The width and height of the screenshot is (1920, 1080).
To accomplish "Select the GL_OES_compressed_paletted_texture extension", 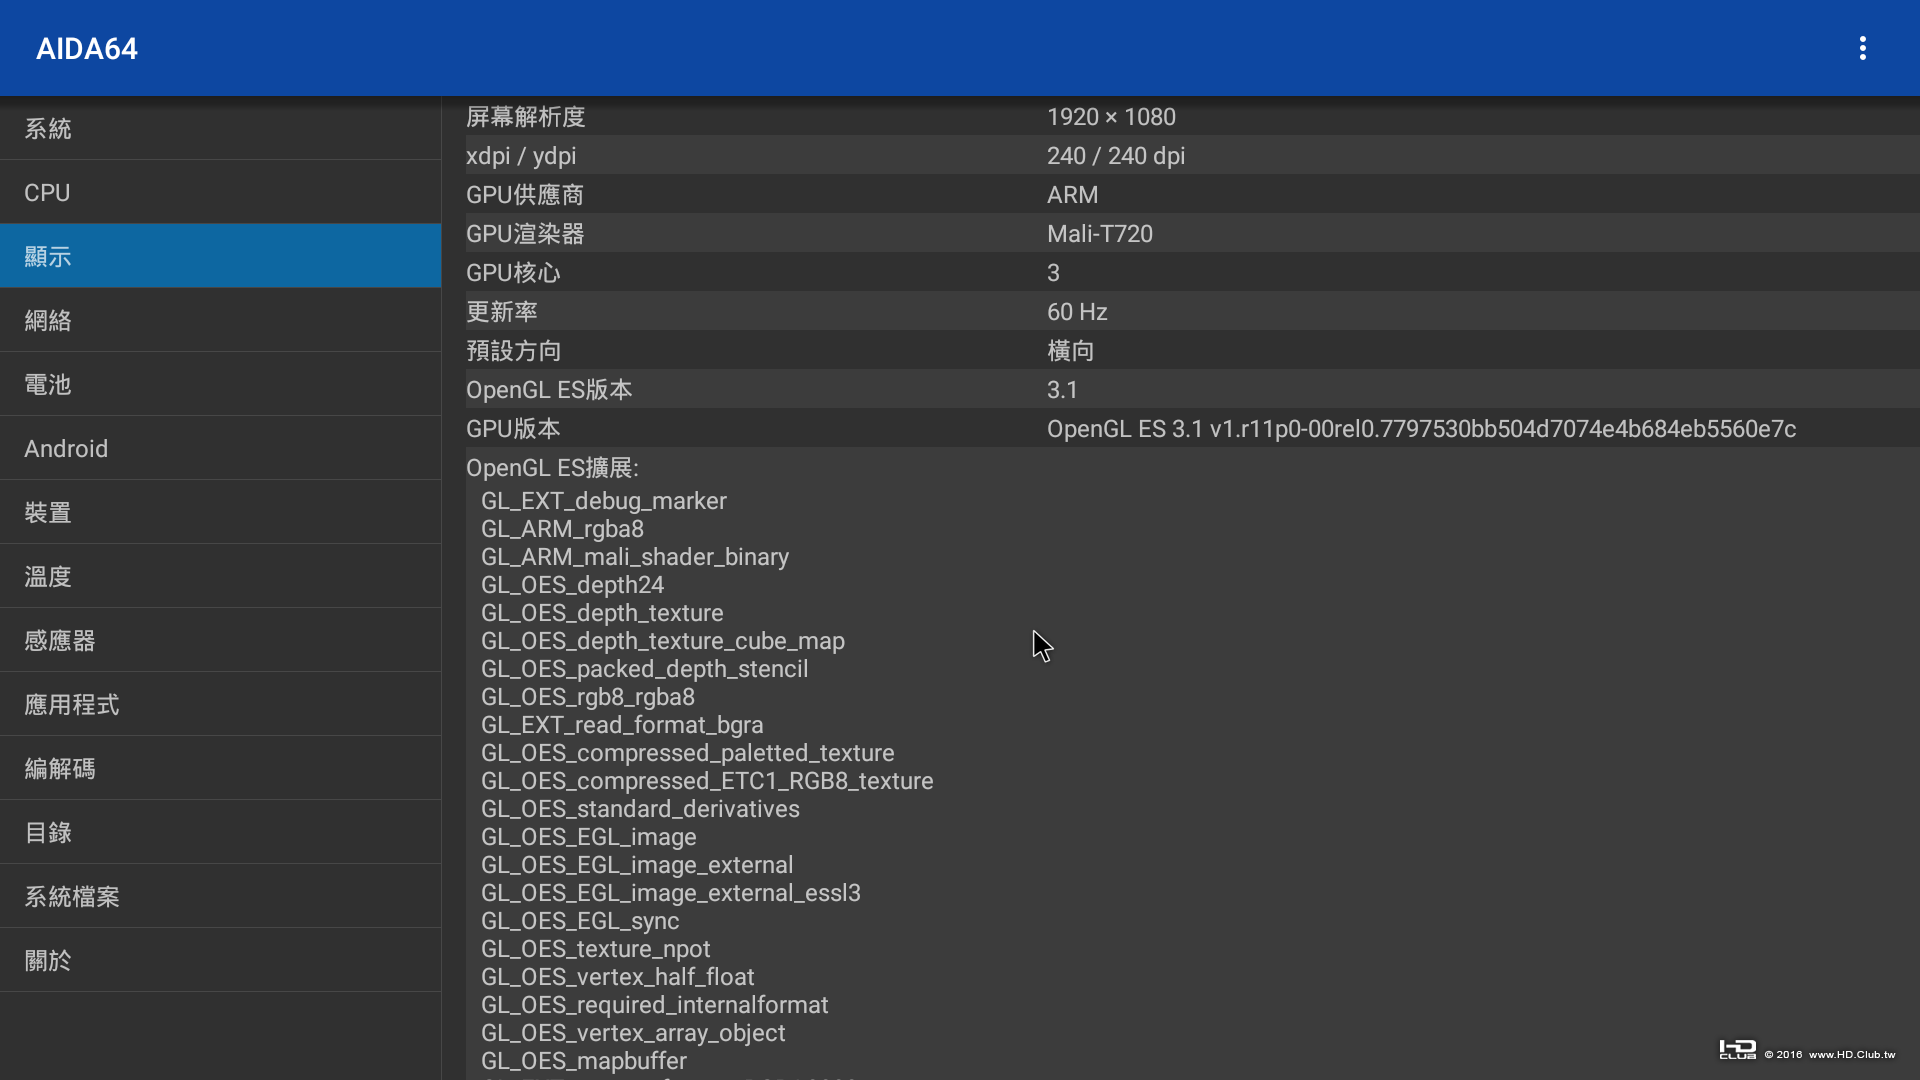I will [x=688, y=753].
